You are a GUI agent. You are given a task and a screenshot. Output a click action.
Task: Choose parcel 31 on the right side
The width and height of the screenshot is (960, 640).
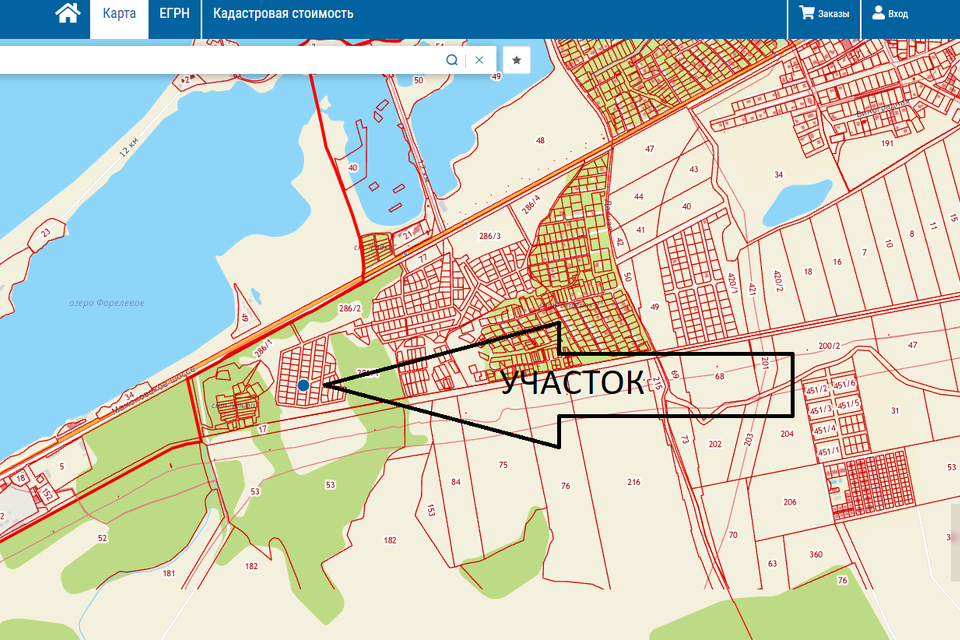coord(895,411)
